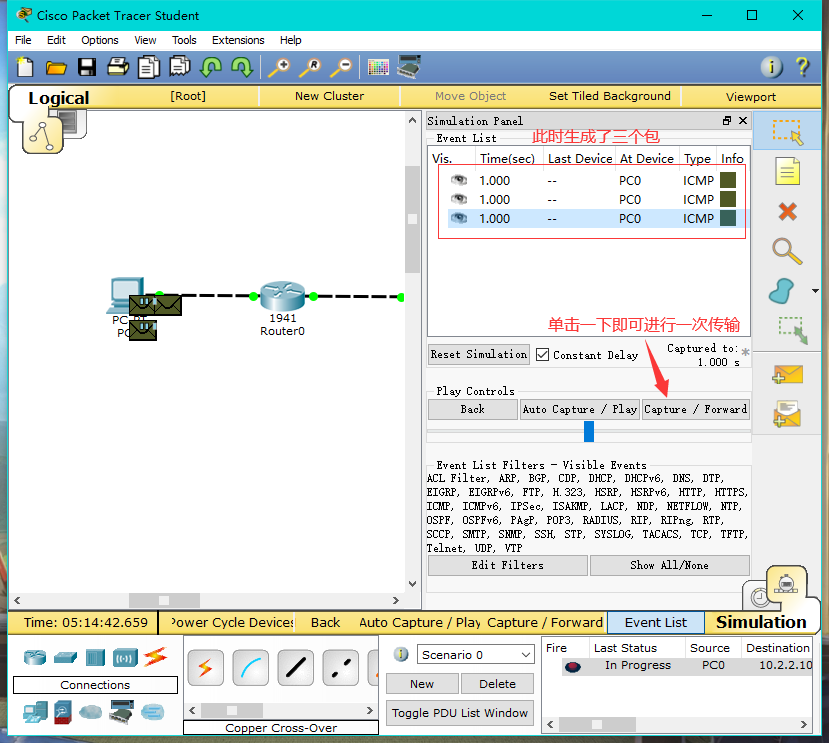The image size is (829, 743).
Task: Click workspace vertical scrollbar down arrow
Action: (x=412, y=584)
